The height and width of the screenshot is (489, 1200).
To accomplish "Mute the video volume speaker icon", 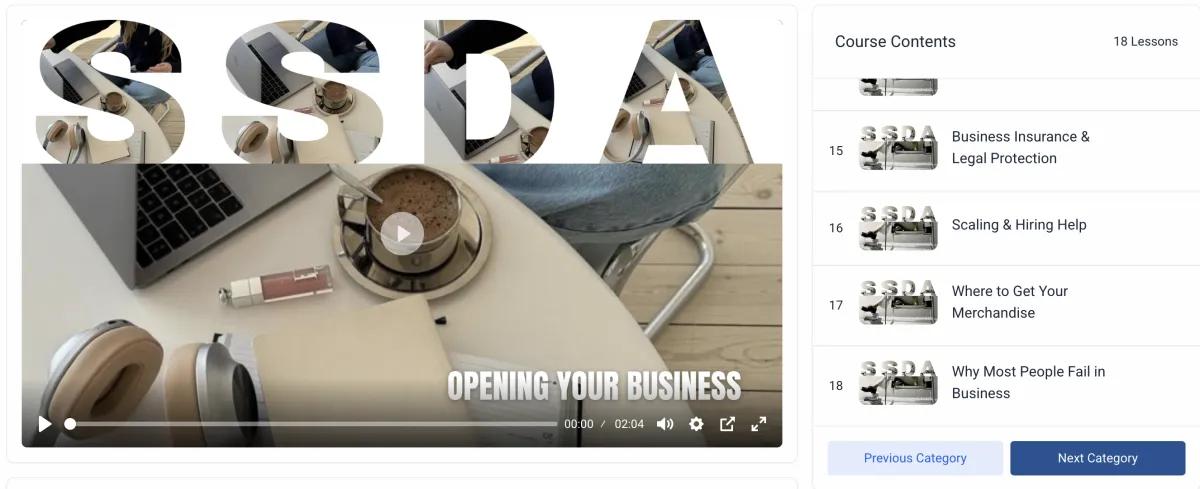I will 665,424.
